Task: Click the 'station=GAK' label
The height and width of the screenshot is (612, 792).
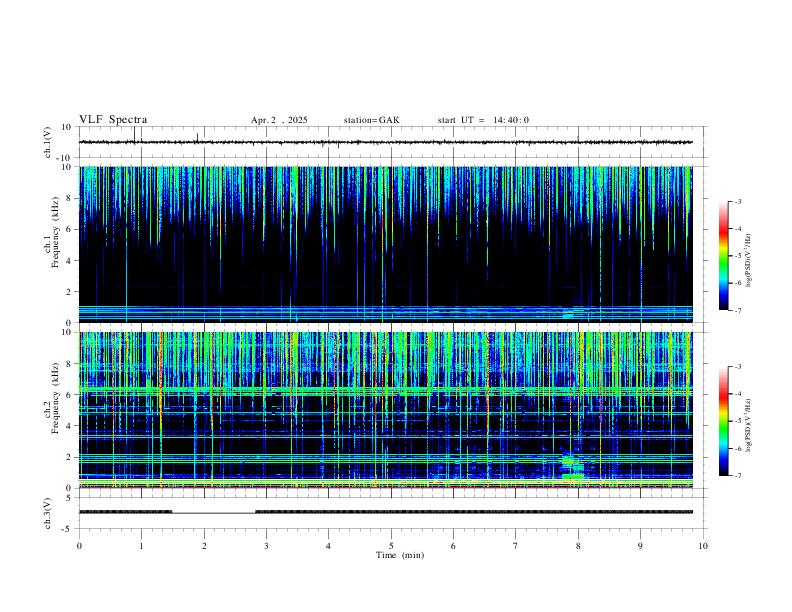Action: [x=371, y=120]
